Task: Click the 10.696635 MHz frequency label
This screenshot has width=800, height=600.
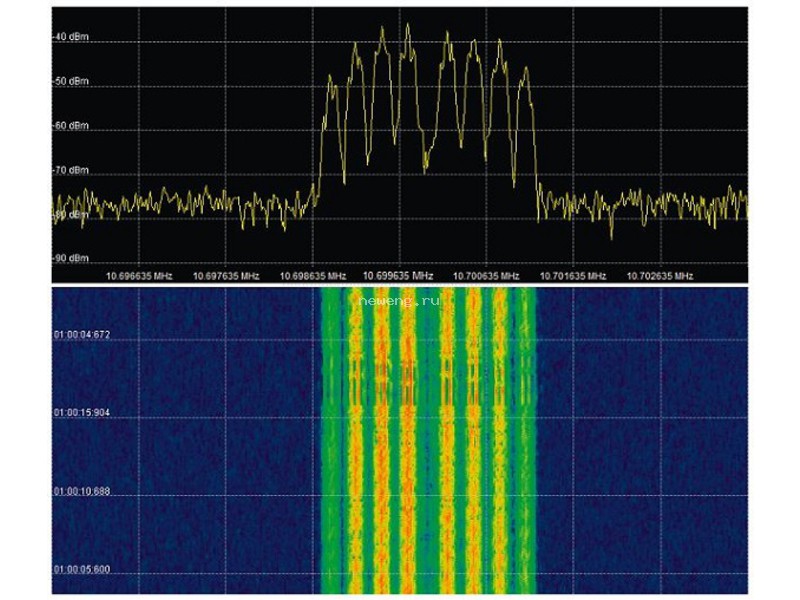Action: (x=139, y=276)
